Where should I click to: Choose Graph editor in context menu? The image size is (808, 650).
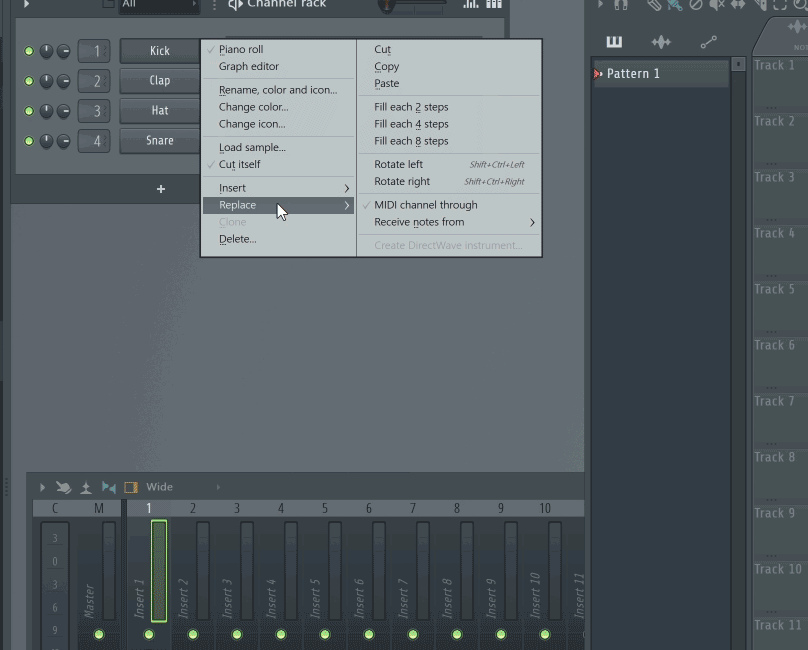(278, 66)
